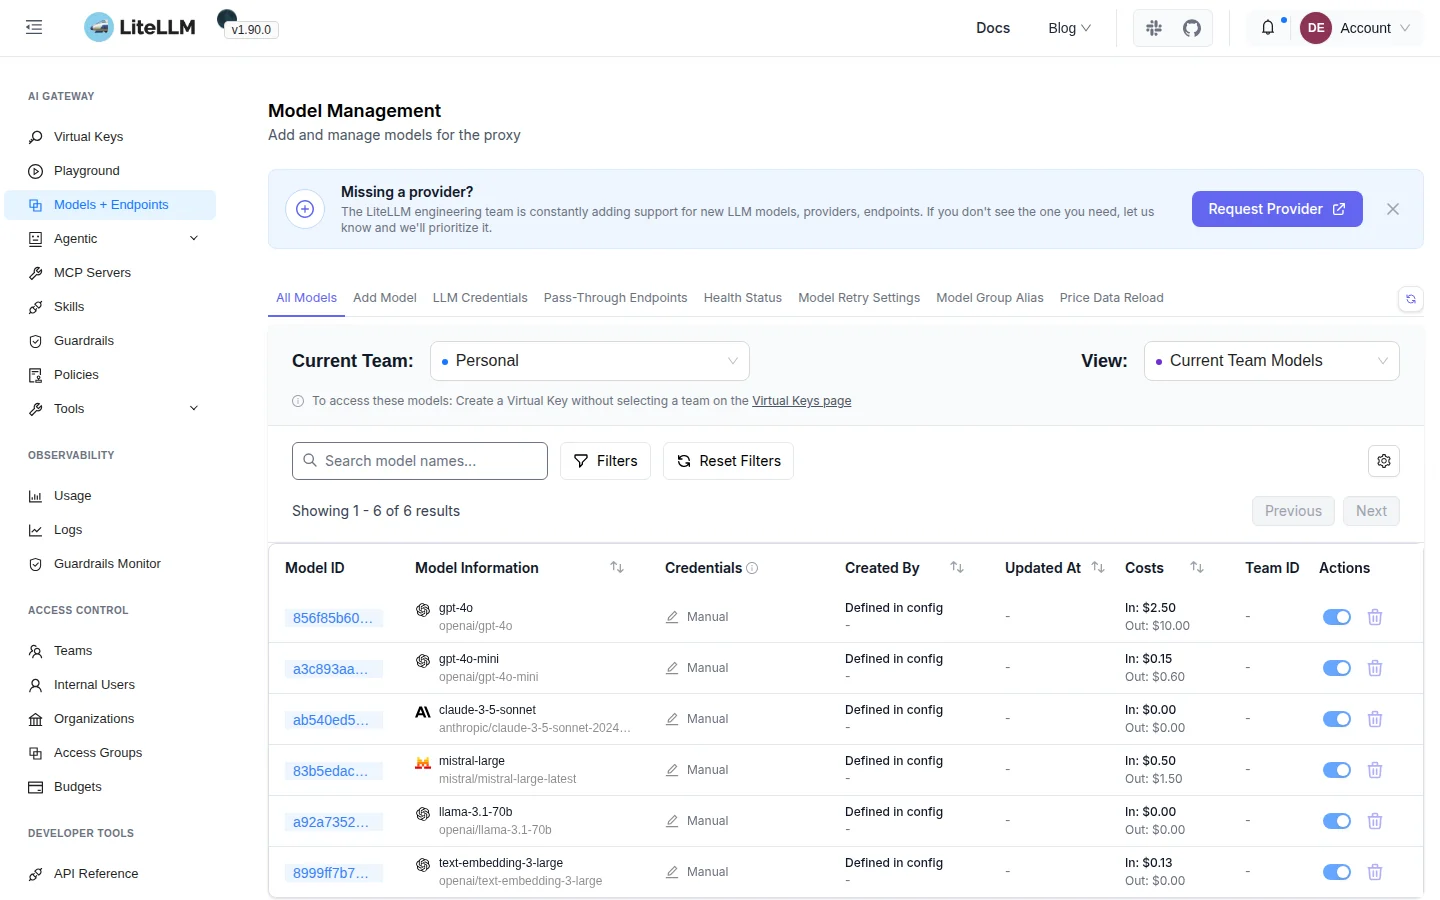Open the Slack community icon

click(x=1154, y=28)
